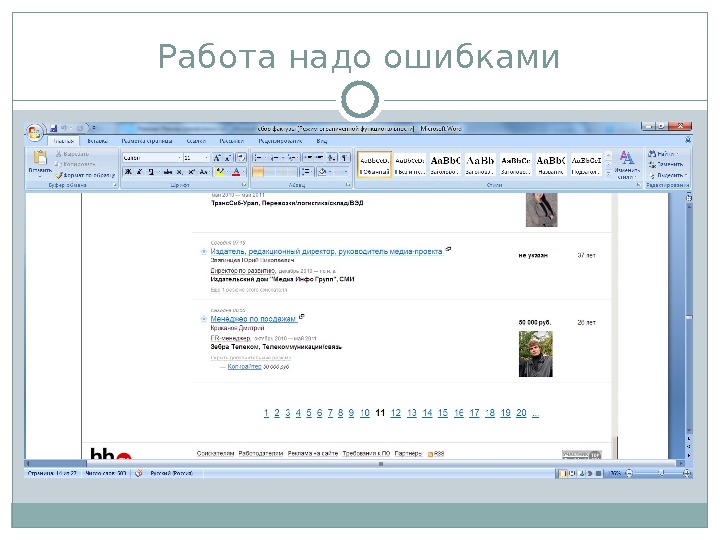Click the zoom out minus button
The height and width of the screenshot is (540, 720).
coord(630,473)
